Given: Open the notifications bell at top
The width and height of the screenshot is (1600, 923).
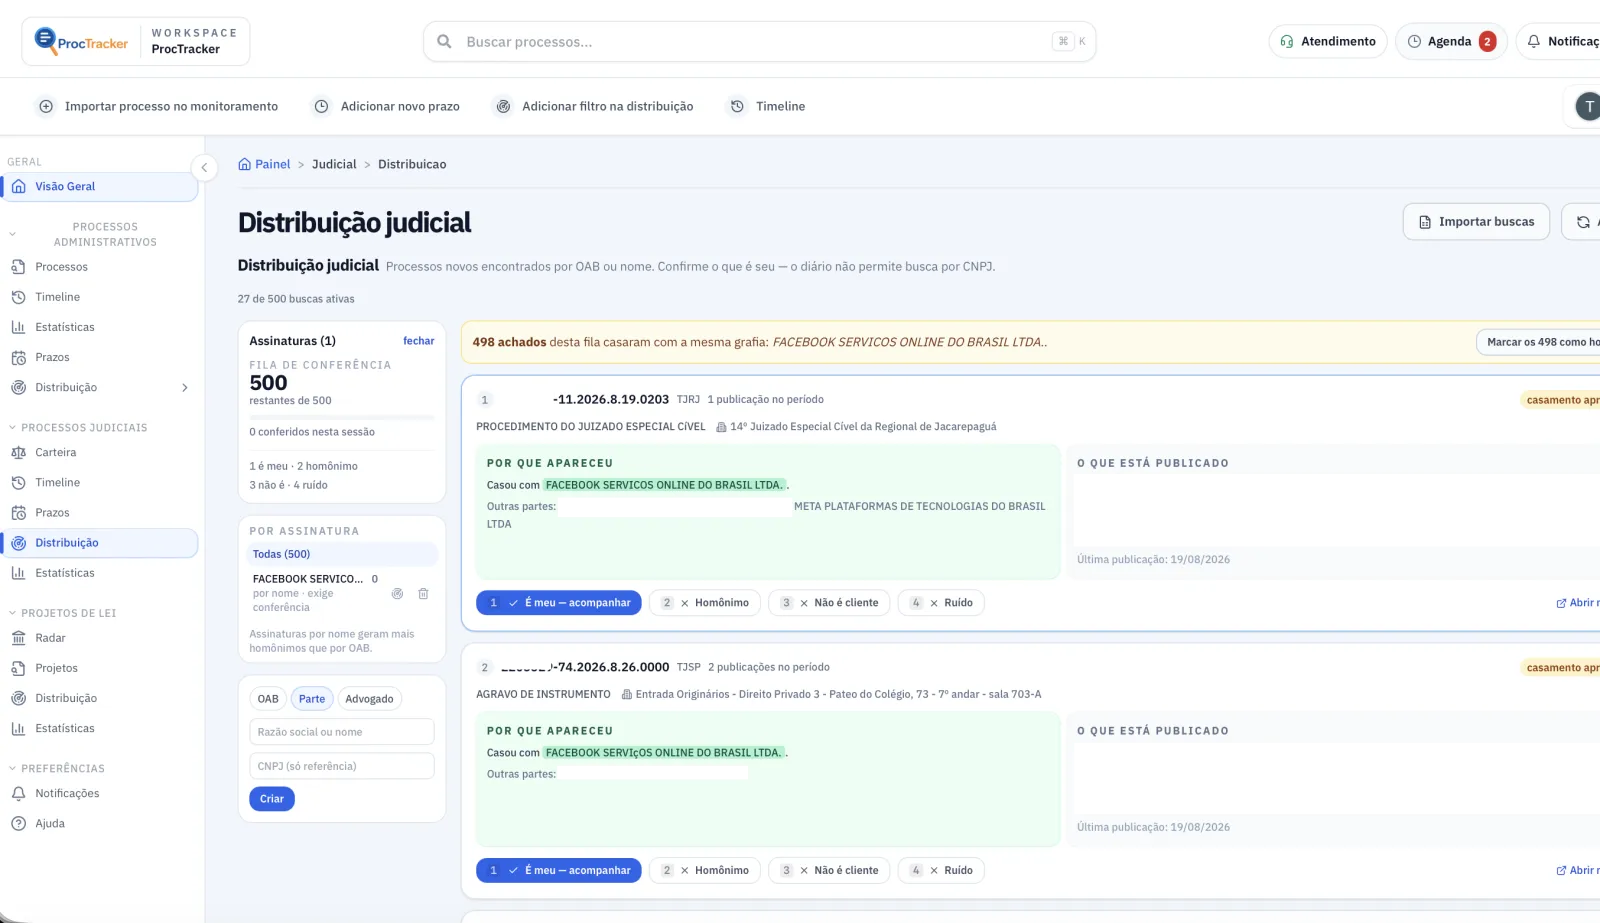Looking at the screenshot, I should (1533, 42).
